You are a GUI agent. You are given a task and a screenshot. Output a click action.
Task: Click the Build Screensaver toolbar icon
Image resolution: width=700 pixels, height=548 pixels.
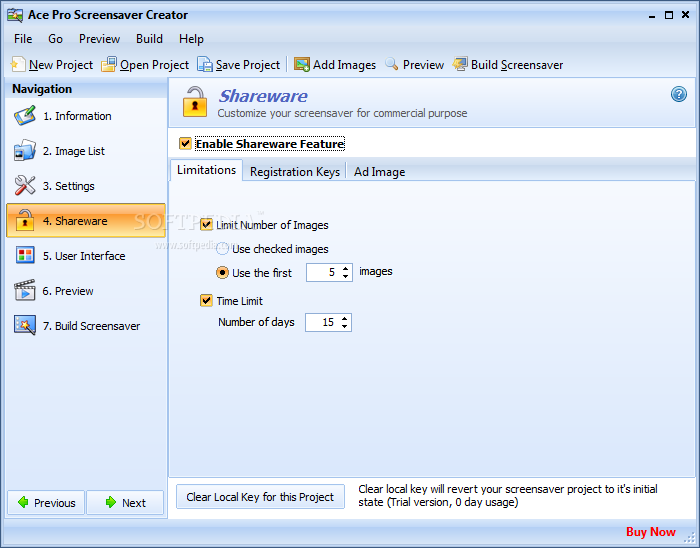460,64
